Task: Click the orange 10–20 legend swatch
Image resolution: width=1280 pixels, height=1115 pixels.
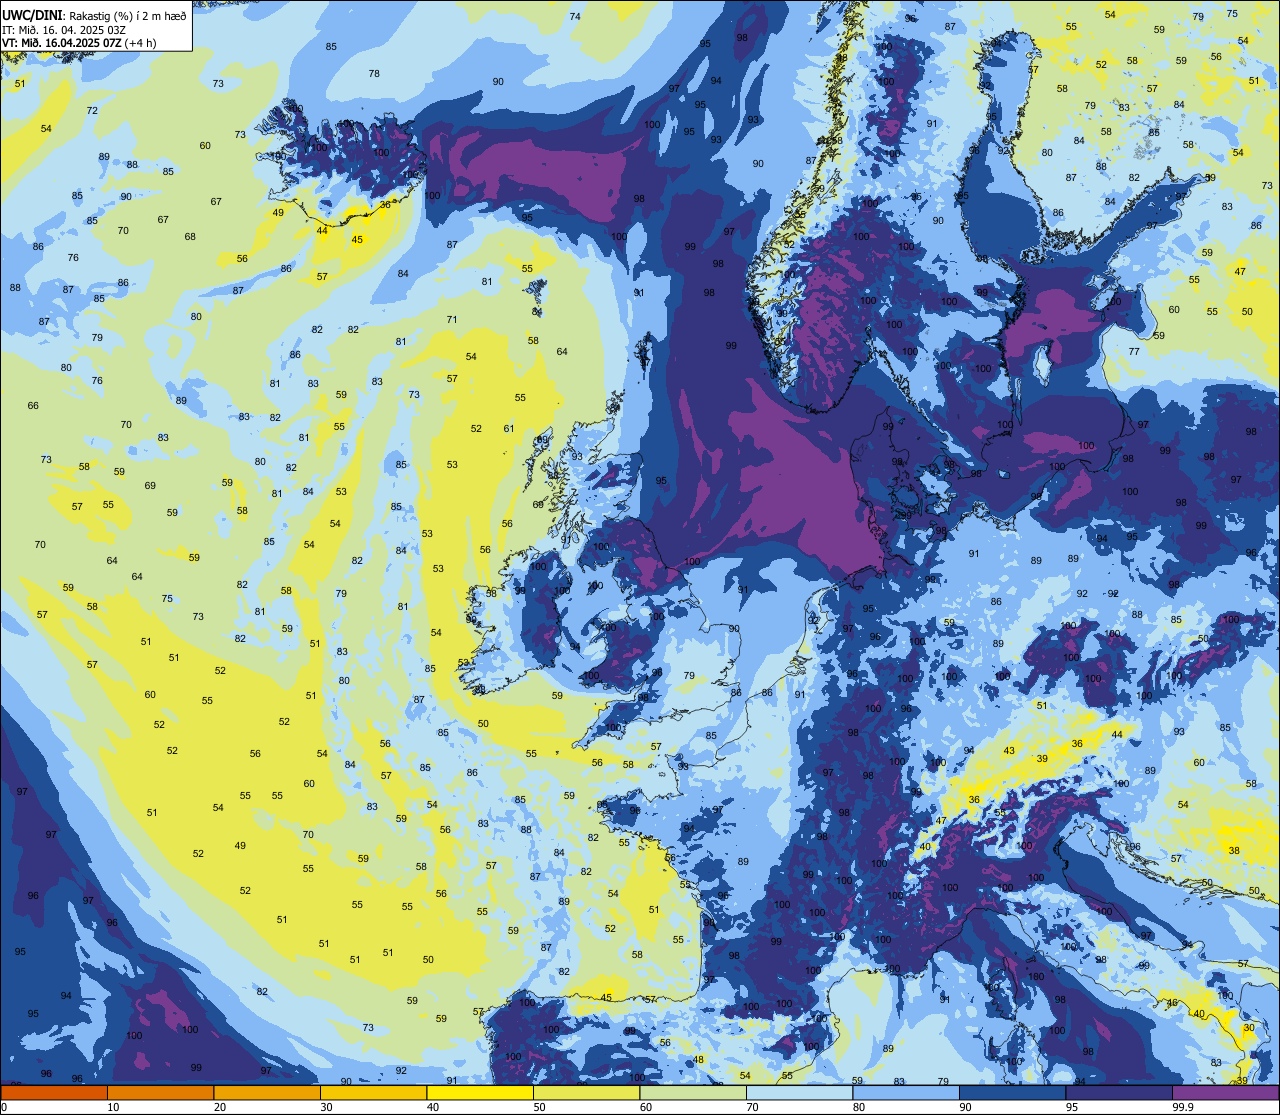Action: pos(160,1092)
